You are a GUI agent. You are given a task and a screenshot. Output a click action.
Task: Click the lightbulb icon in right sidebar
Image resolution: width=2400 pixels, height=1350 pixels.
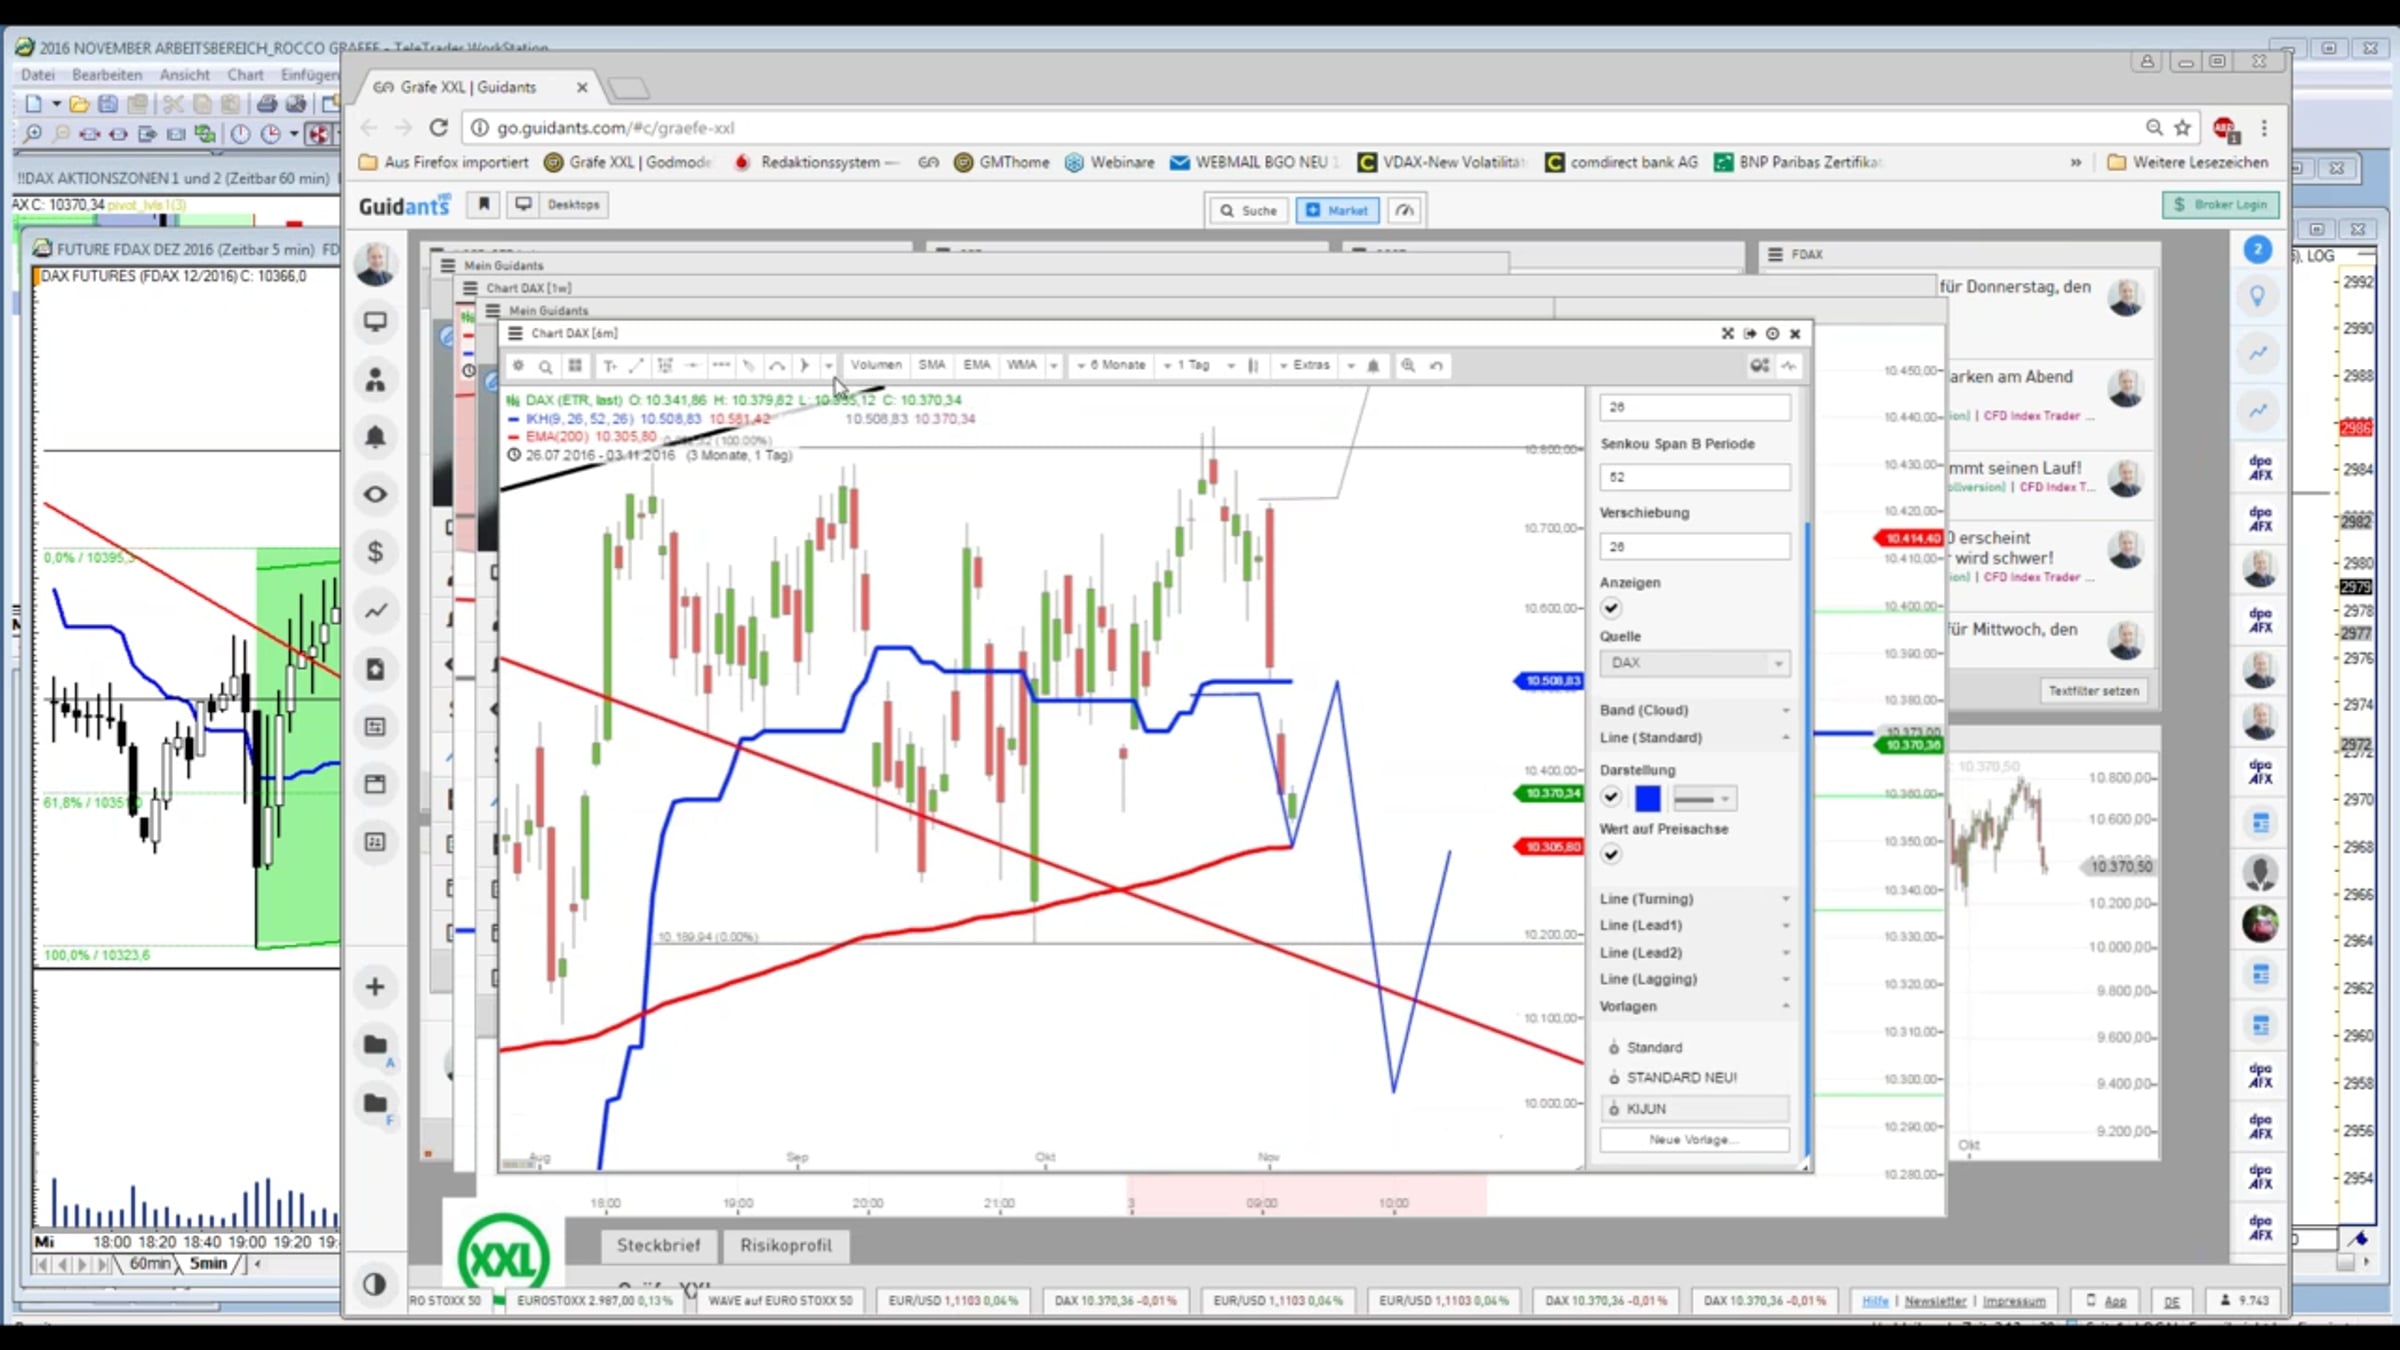[2257, 297]
